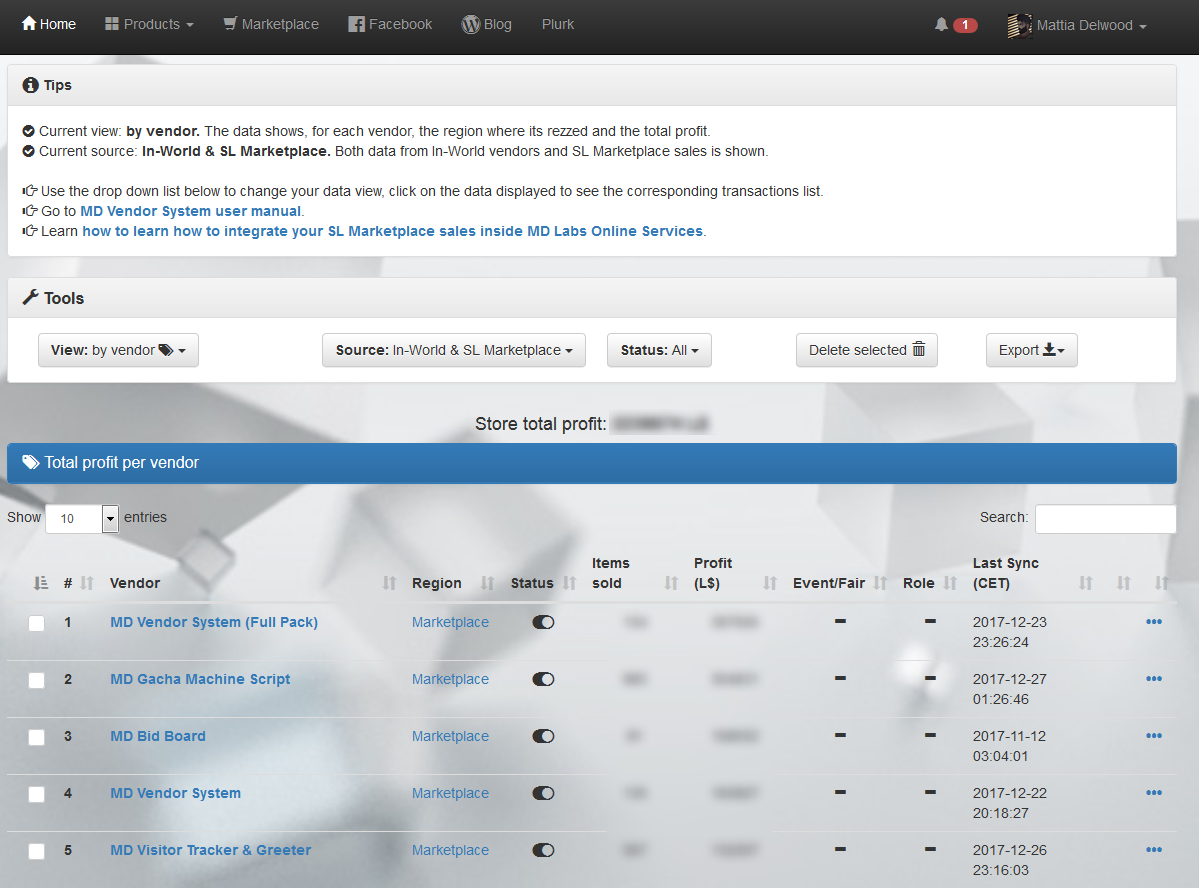Open MD Bid Board vendor link
This screenshot has width=1199, height=888.
pos(158,737)
